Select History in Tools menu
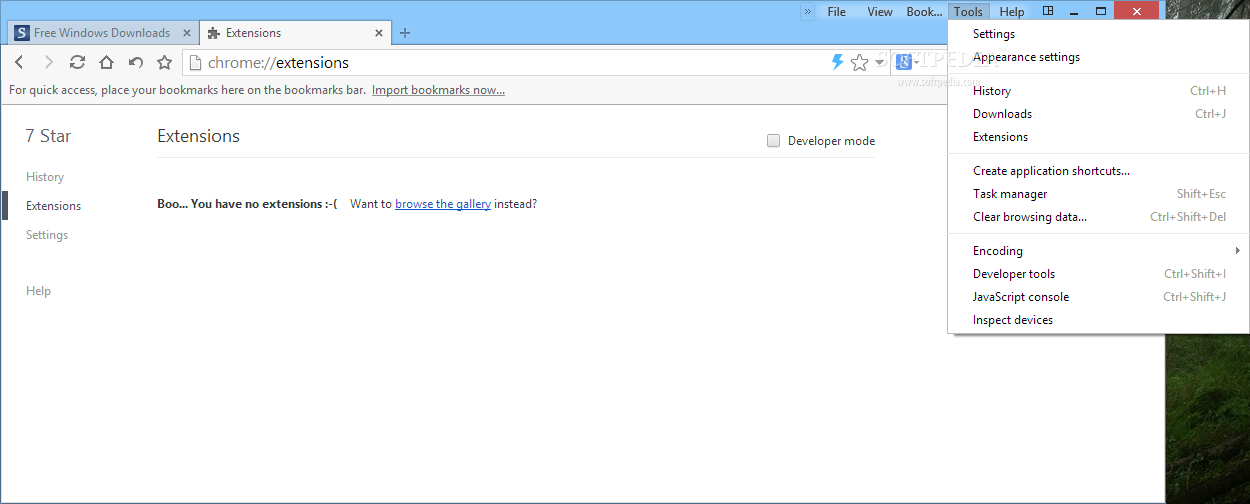This screenshot has height=504, width=1250. point(1098,91)
